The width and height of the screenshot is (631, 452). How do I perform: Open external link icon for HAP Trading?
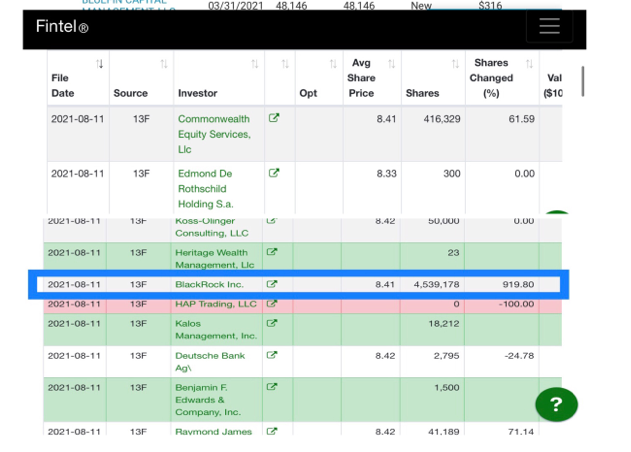[x=271, y=304]
